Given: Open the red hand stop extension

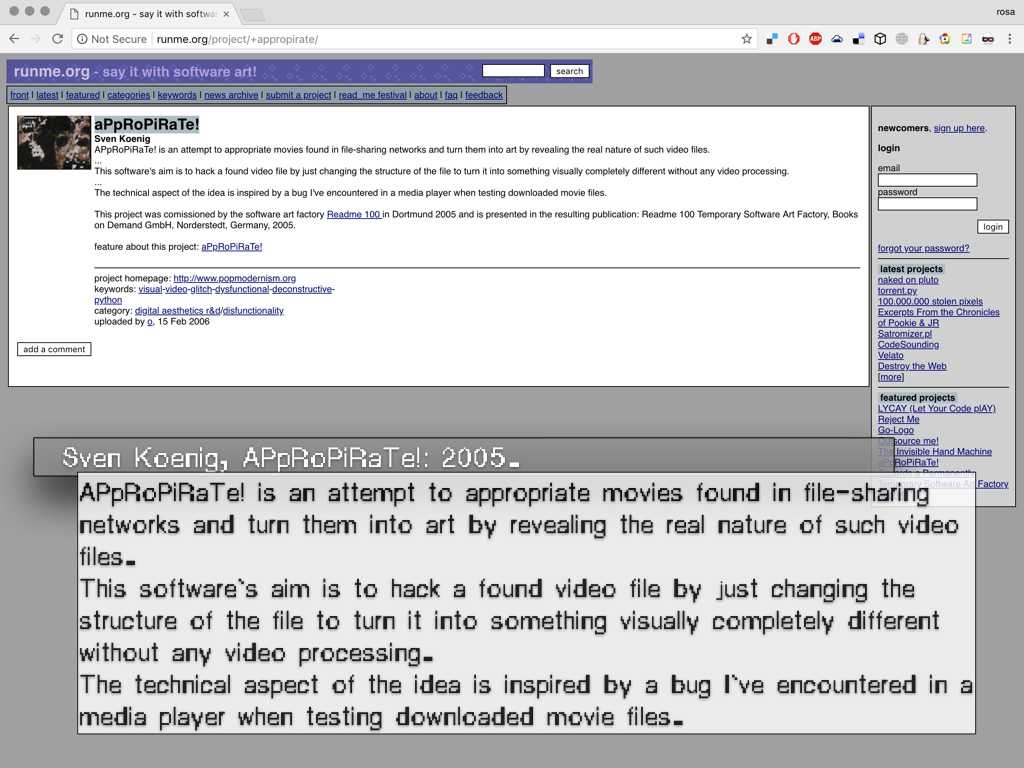Looking at the screenshot, I should [x=793, y=39].
